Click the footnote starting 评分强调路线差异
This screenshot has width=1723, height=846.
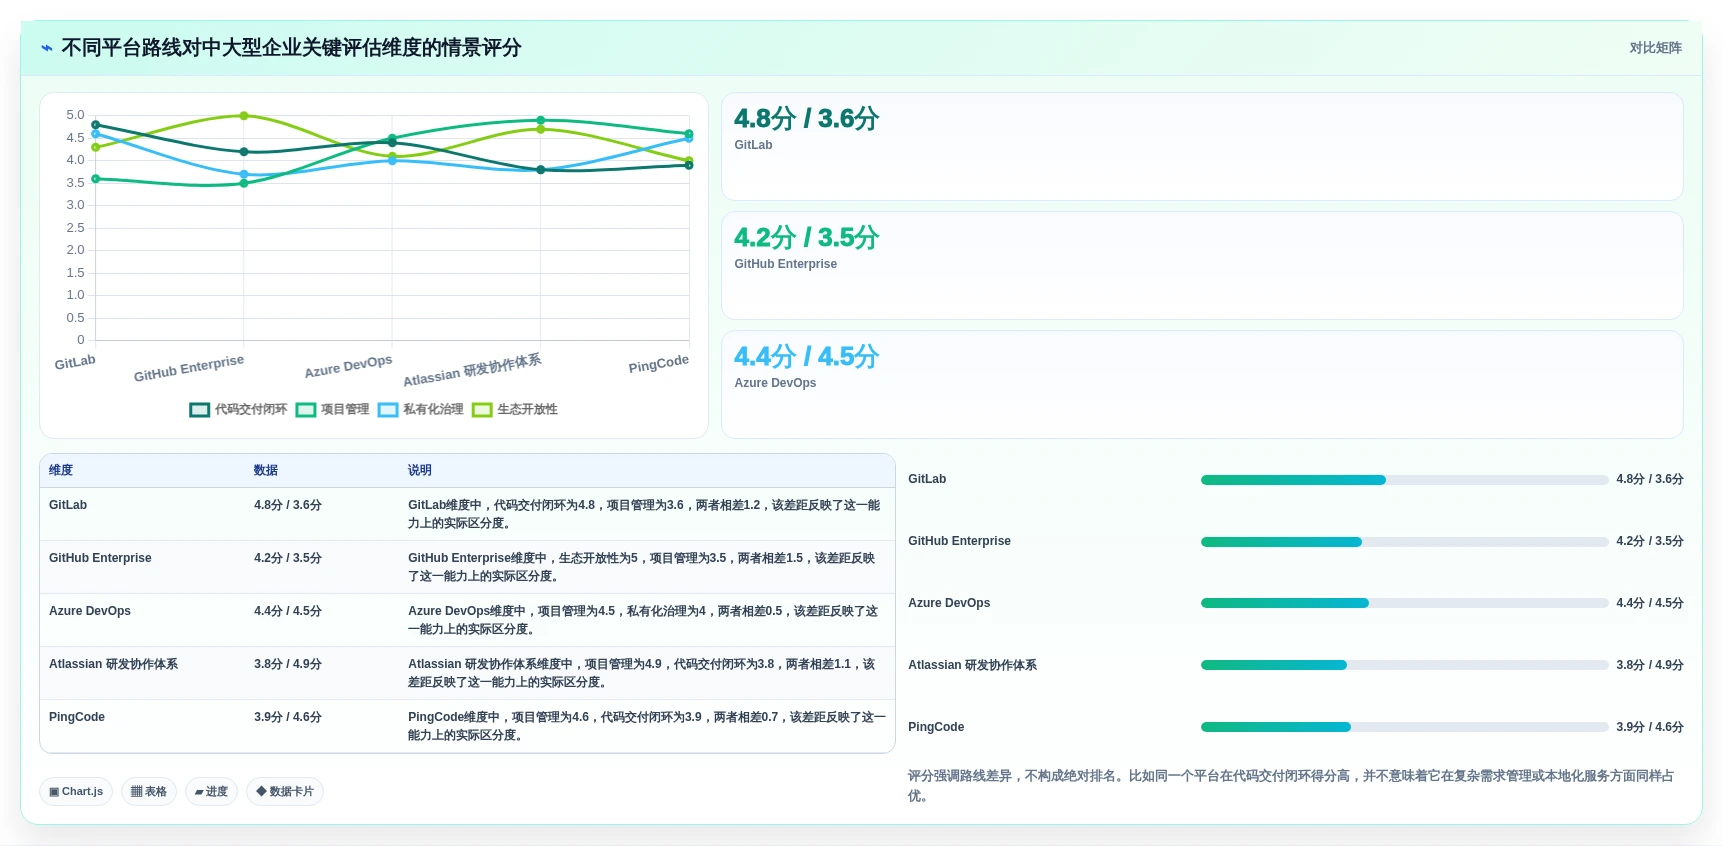(x=1291, y=786)
